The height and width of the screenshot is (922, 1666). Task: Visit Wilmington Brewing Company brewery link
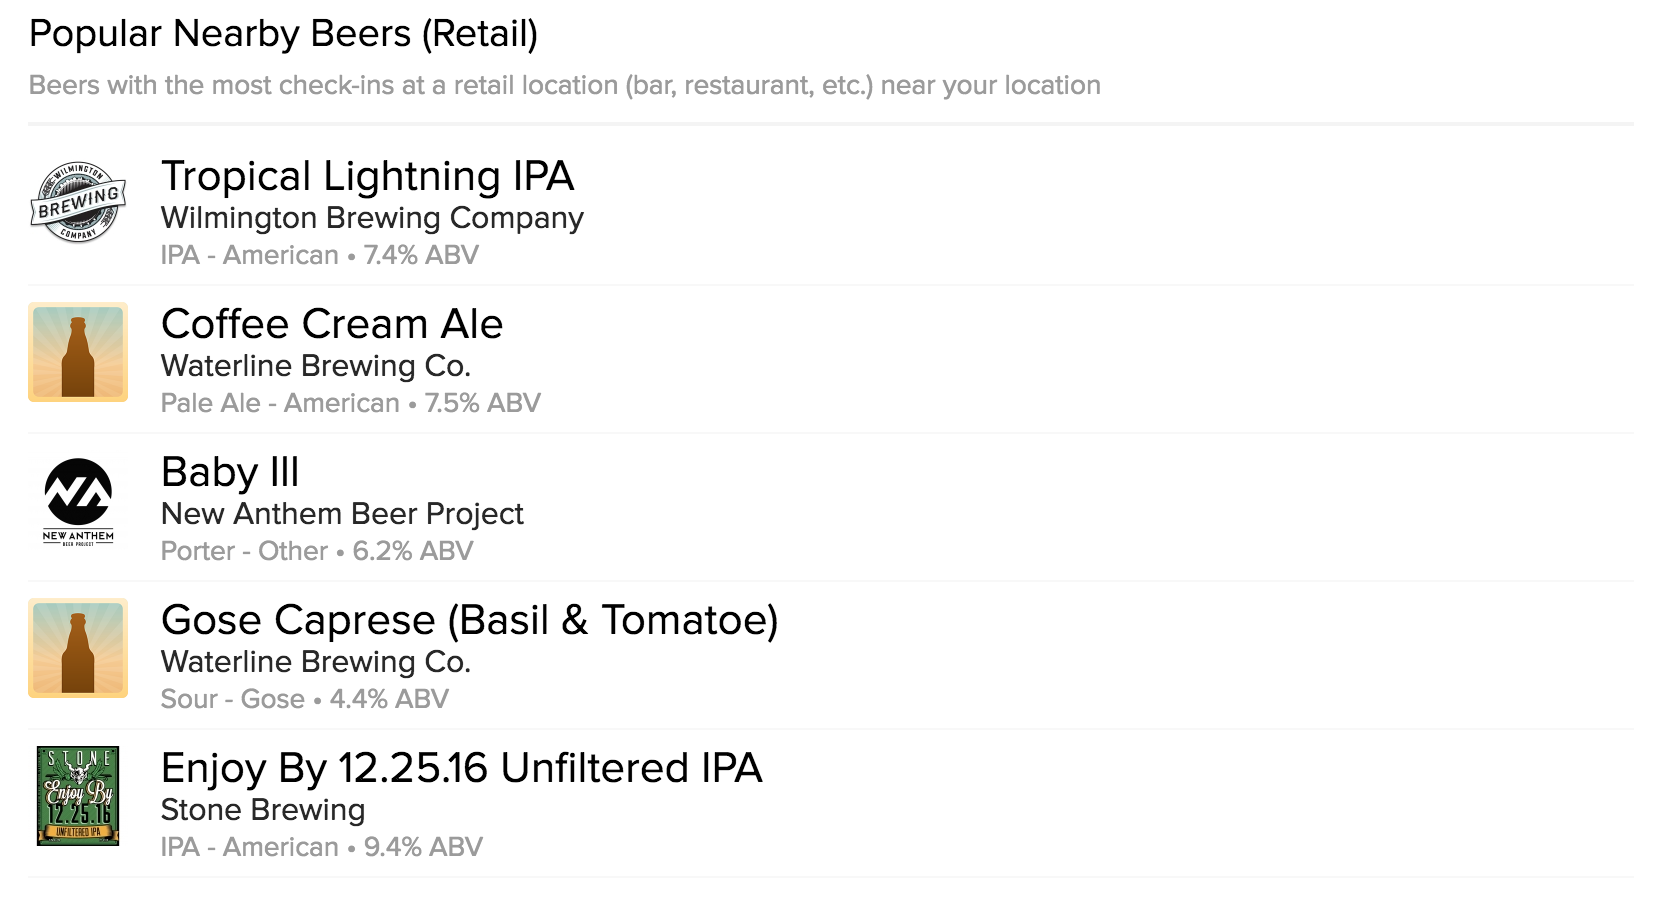[372, 218]
